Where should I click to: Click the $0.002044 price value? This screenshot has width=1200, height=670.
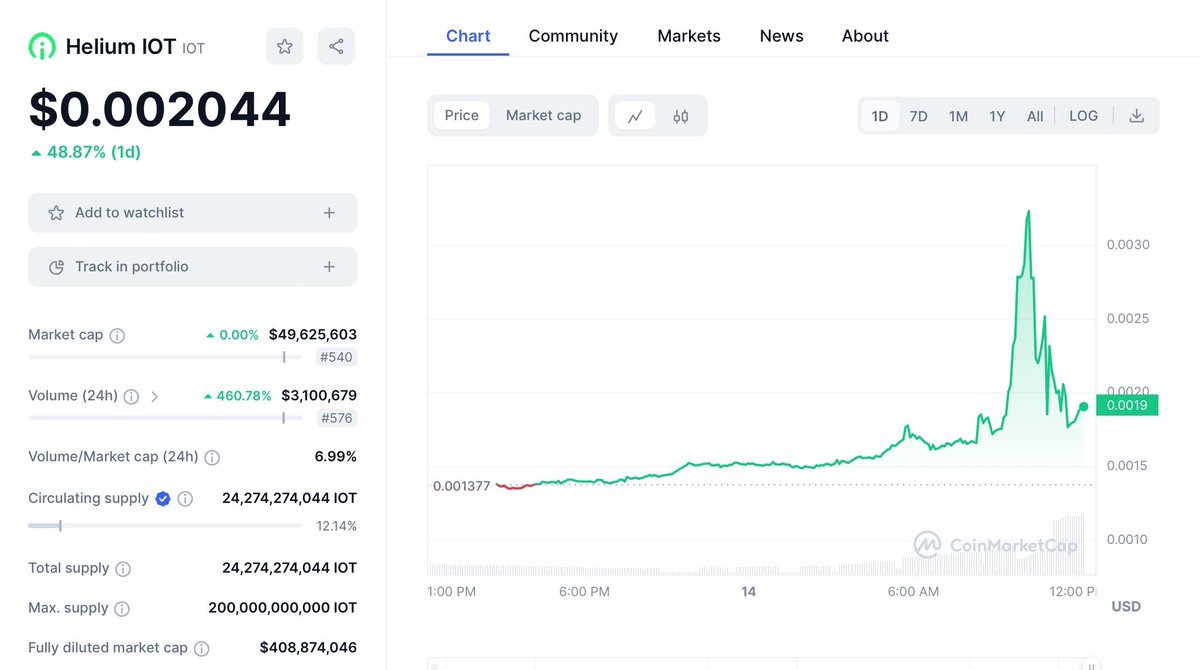160,110
